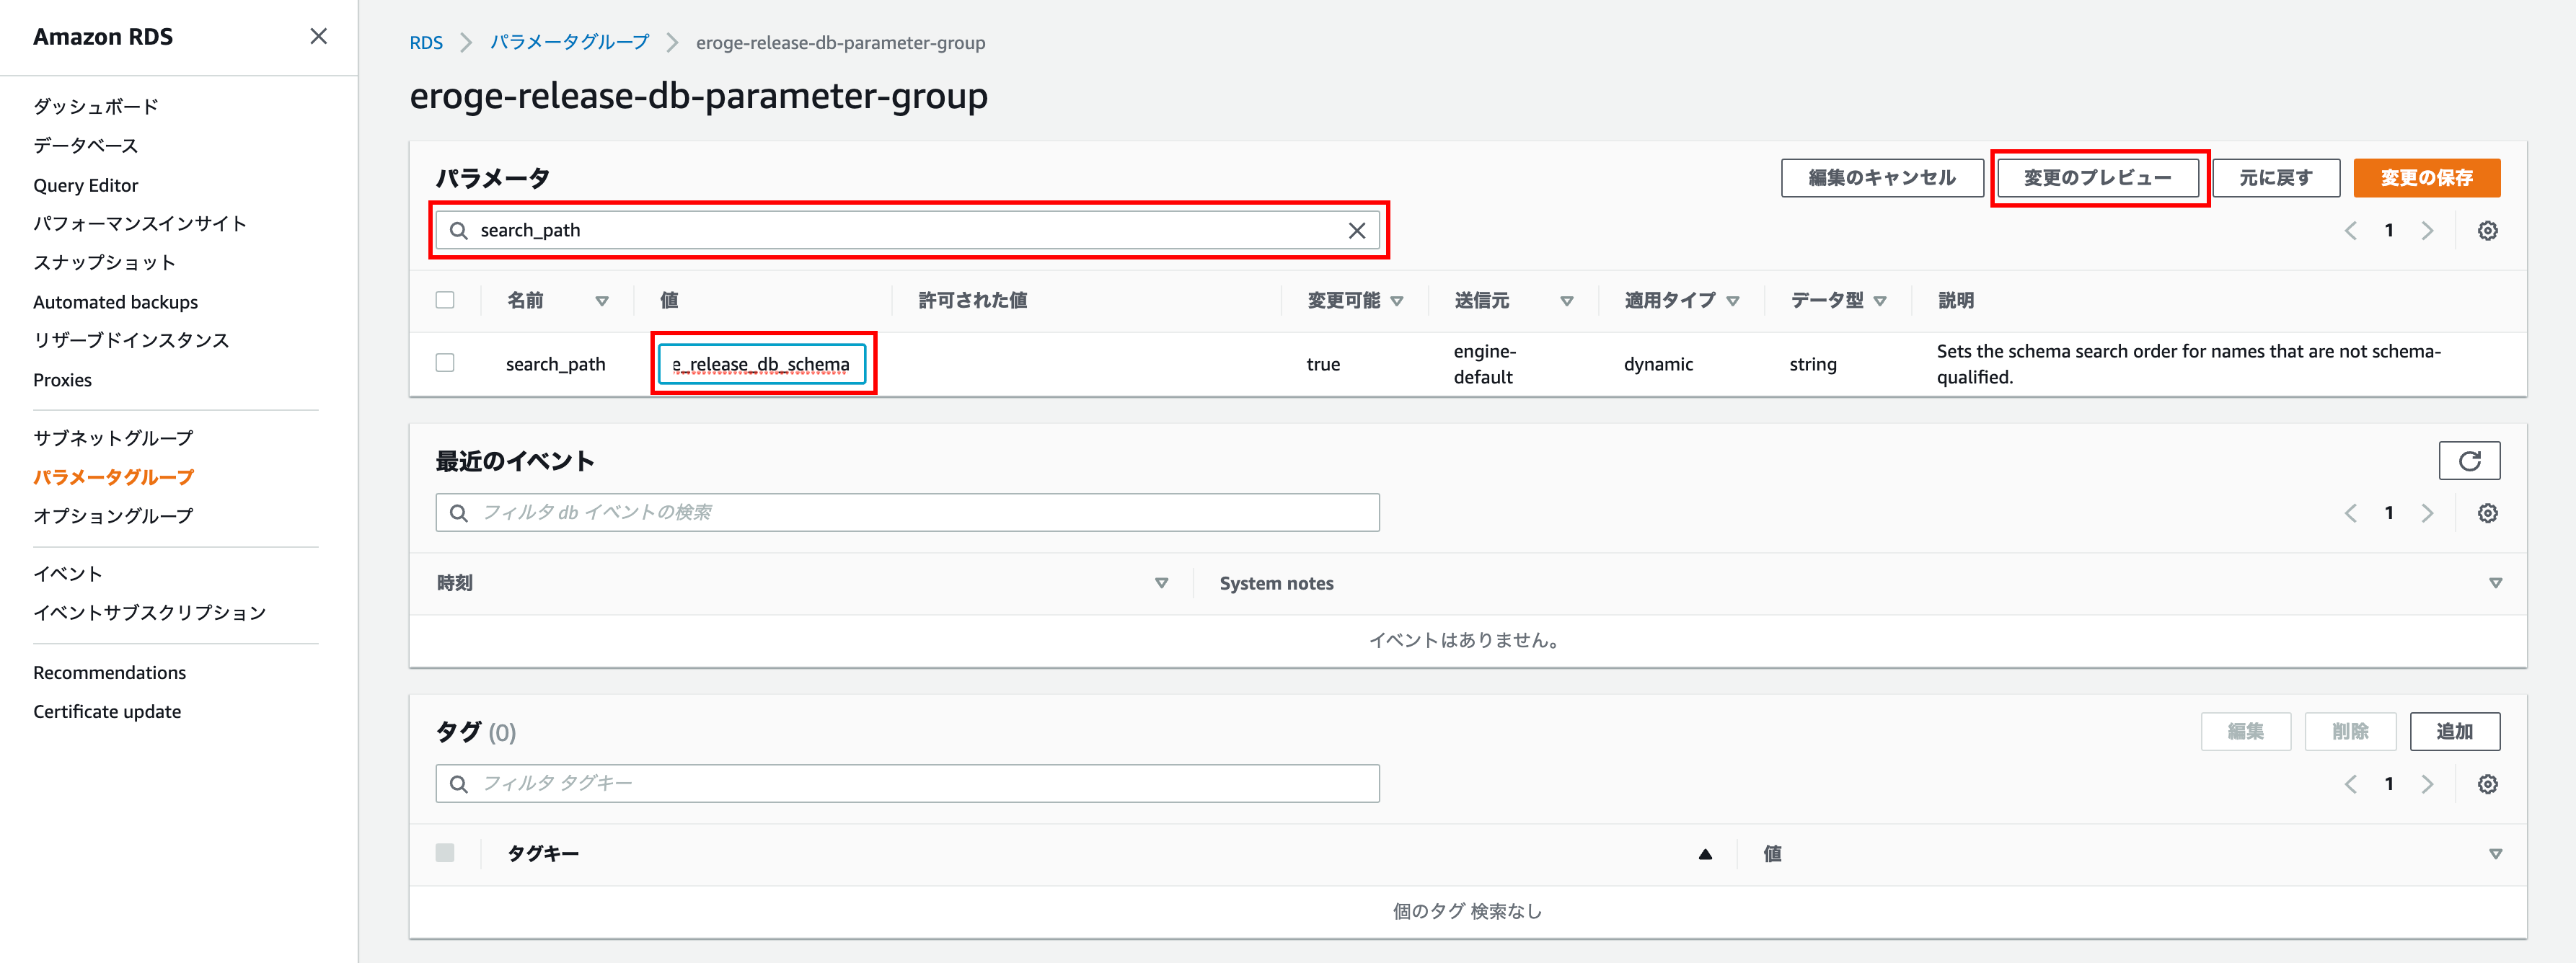Screen dimensions: 2576x963
Task: Go to next page of parameters
Action: 2427,230
